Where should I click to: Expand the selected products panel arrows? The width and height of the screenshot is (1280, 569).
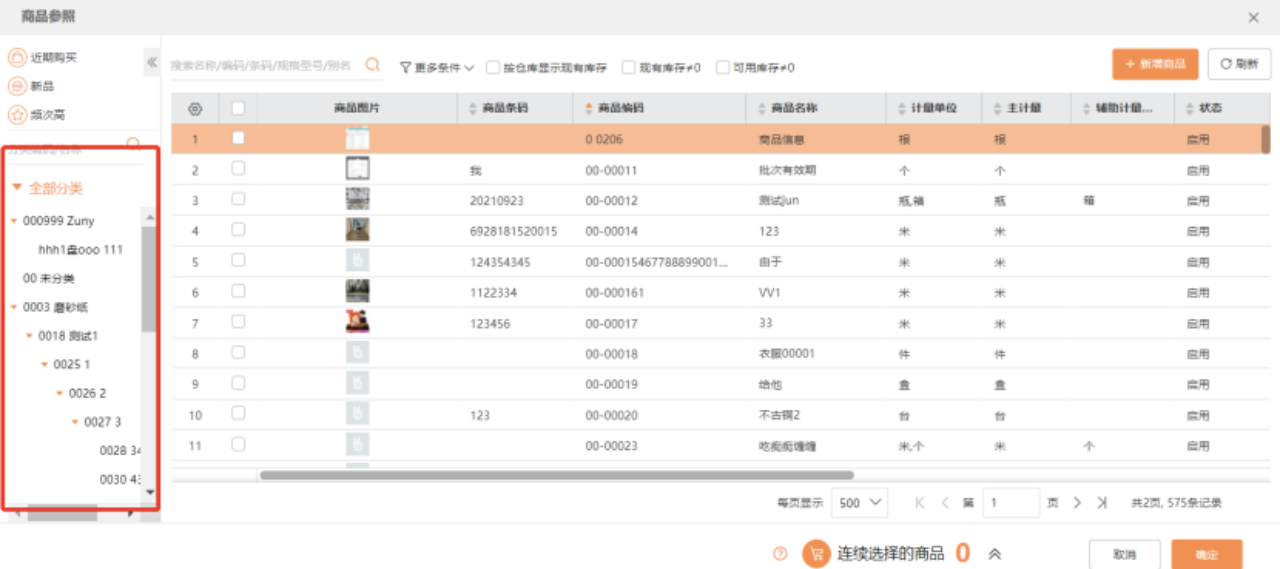coord(995,554)
